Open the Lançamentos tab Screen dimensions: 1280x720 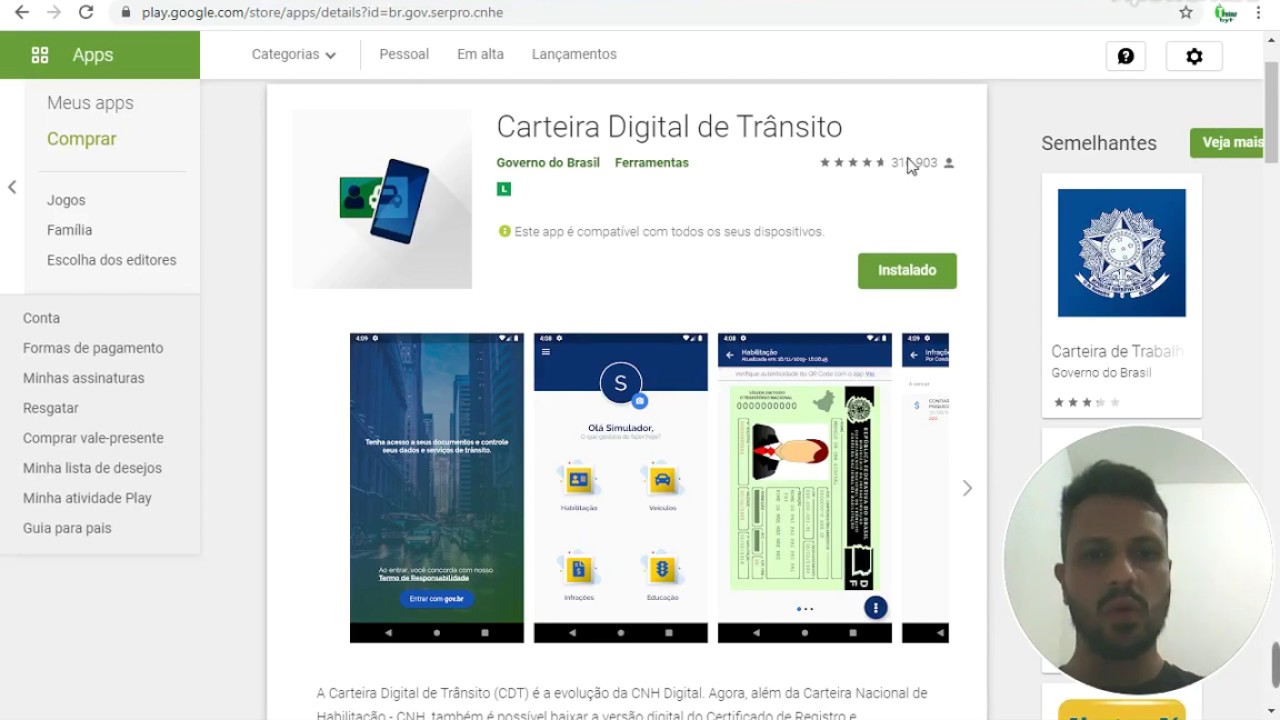point(574,54)
